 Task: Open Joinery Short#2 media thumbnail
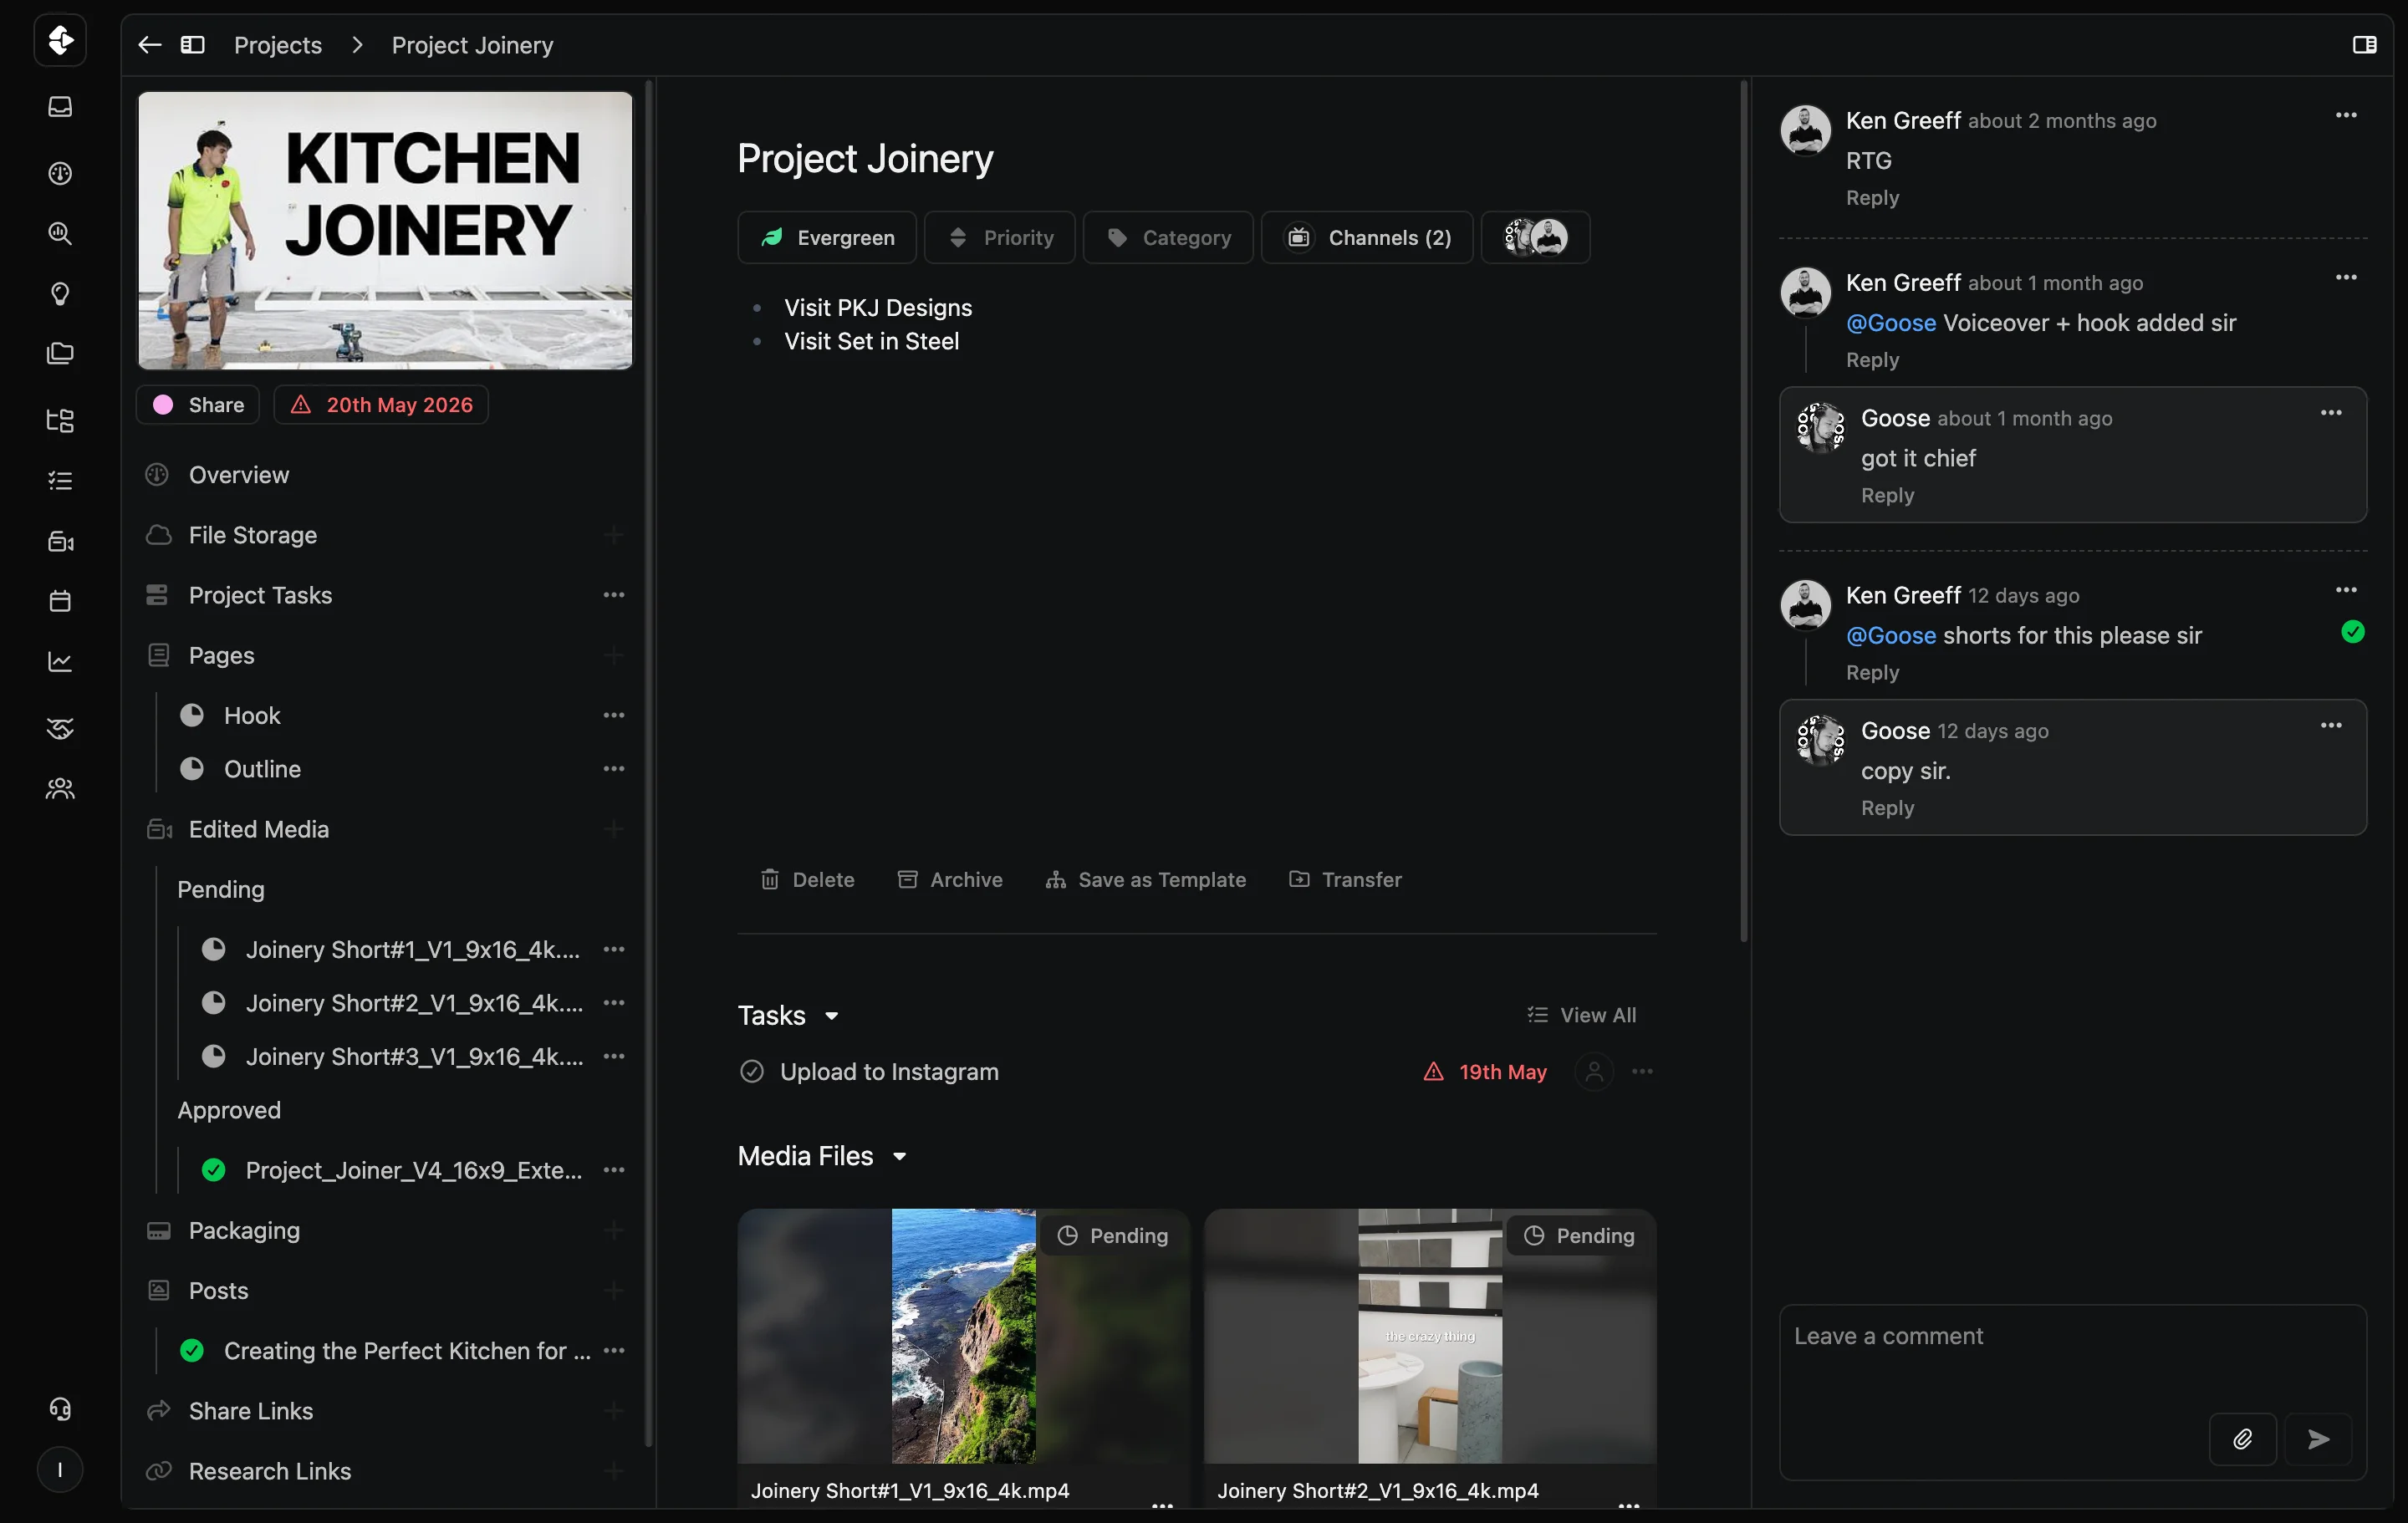(x=1430, y=1335)
